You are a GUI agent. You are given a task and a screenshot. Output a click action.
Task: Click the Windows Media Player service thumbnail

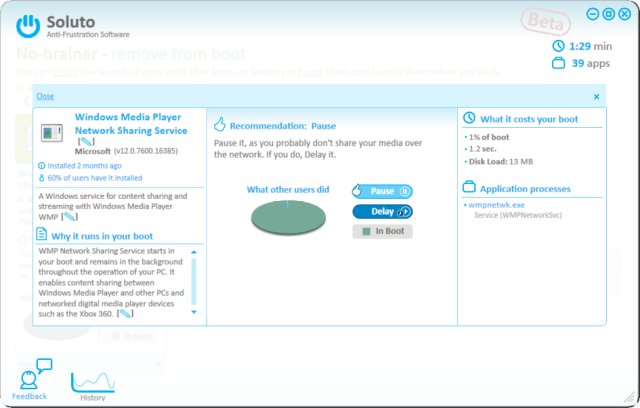tap(52, 133)
